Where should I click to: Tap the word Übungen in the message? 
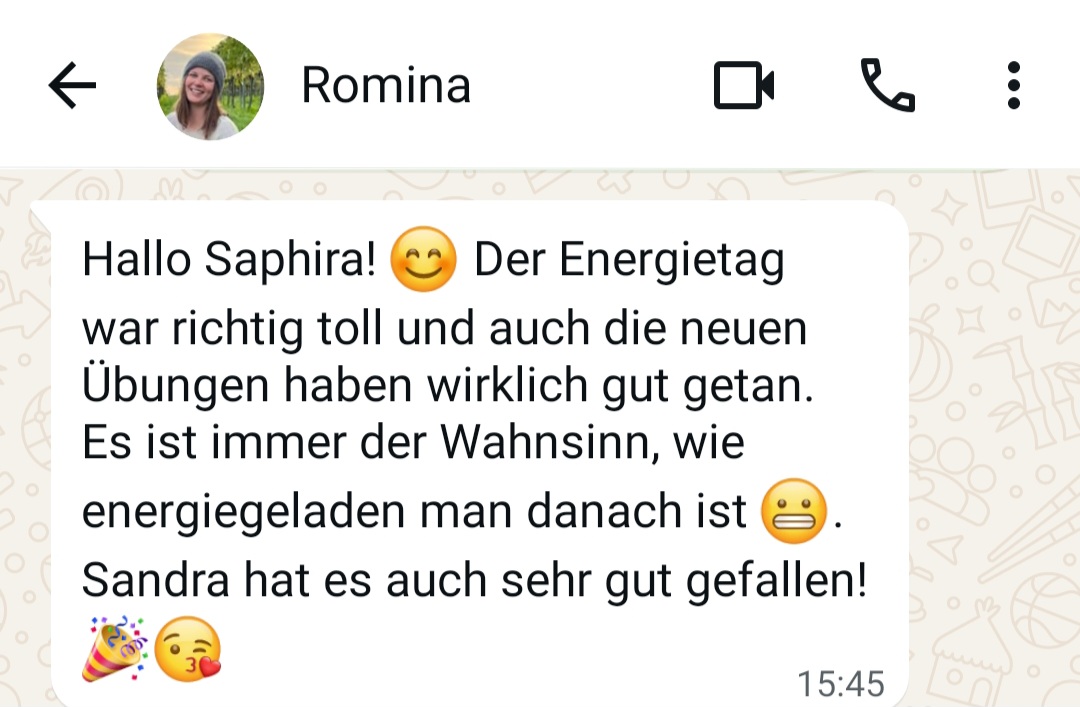click(175, 383)
